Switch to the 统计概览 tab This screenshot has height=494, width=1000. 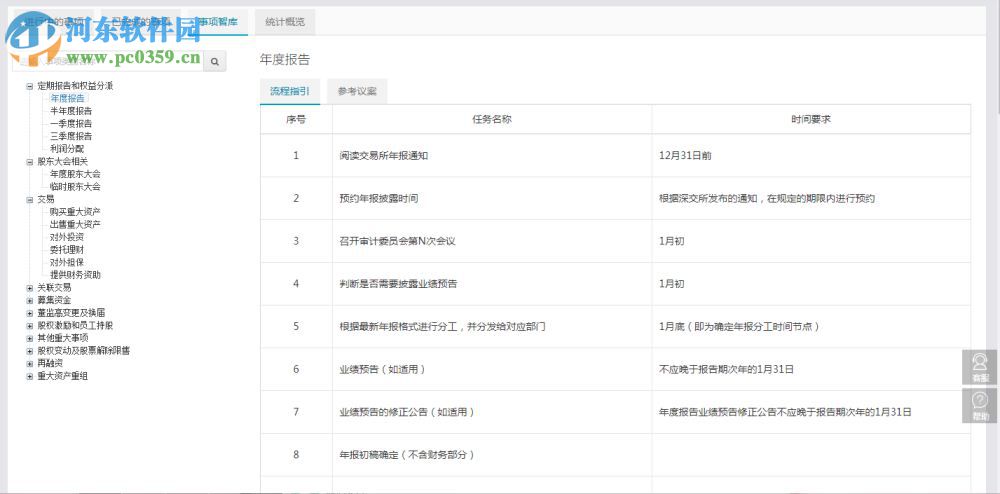(285, 22)
